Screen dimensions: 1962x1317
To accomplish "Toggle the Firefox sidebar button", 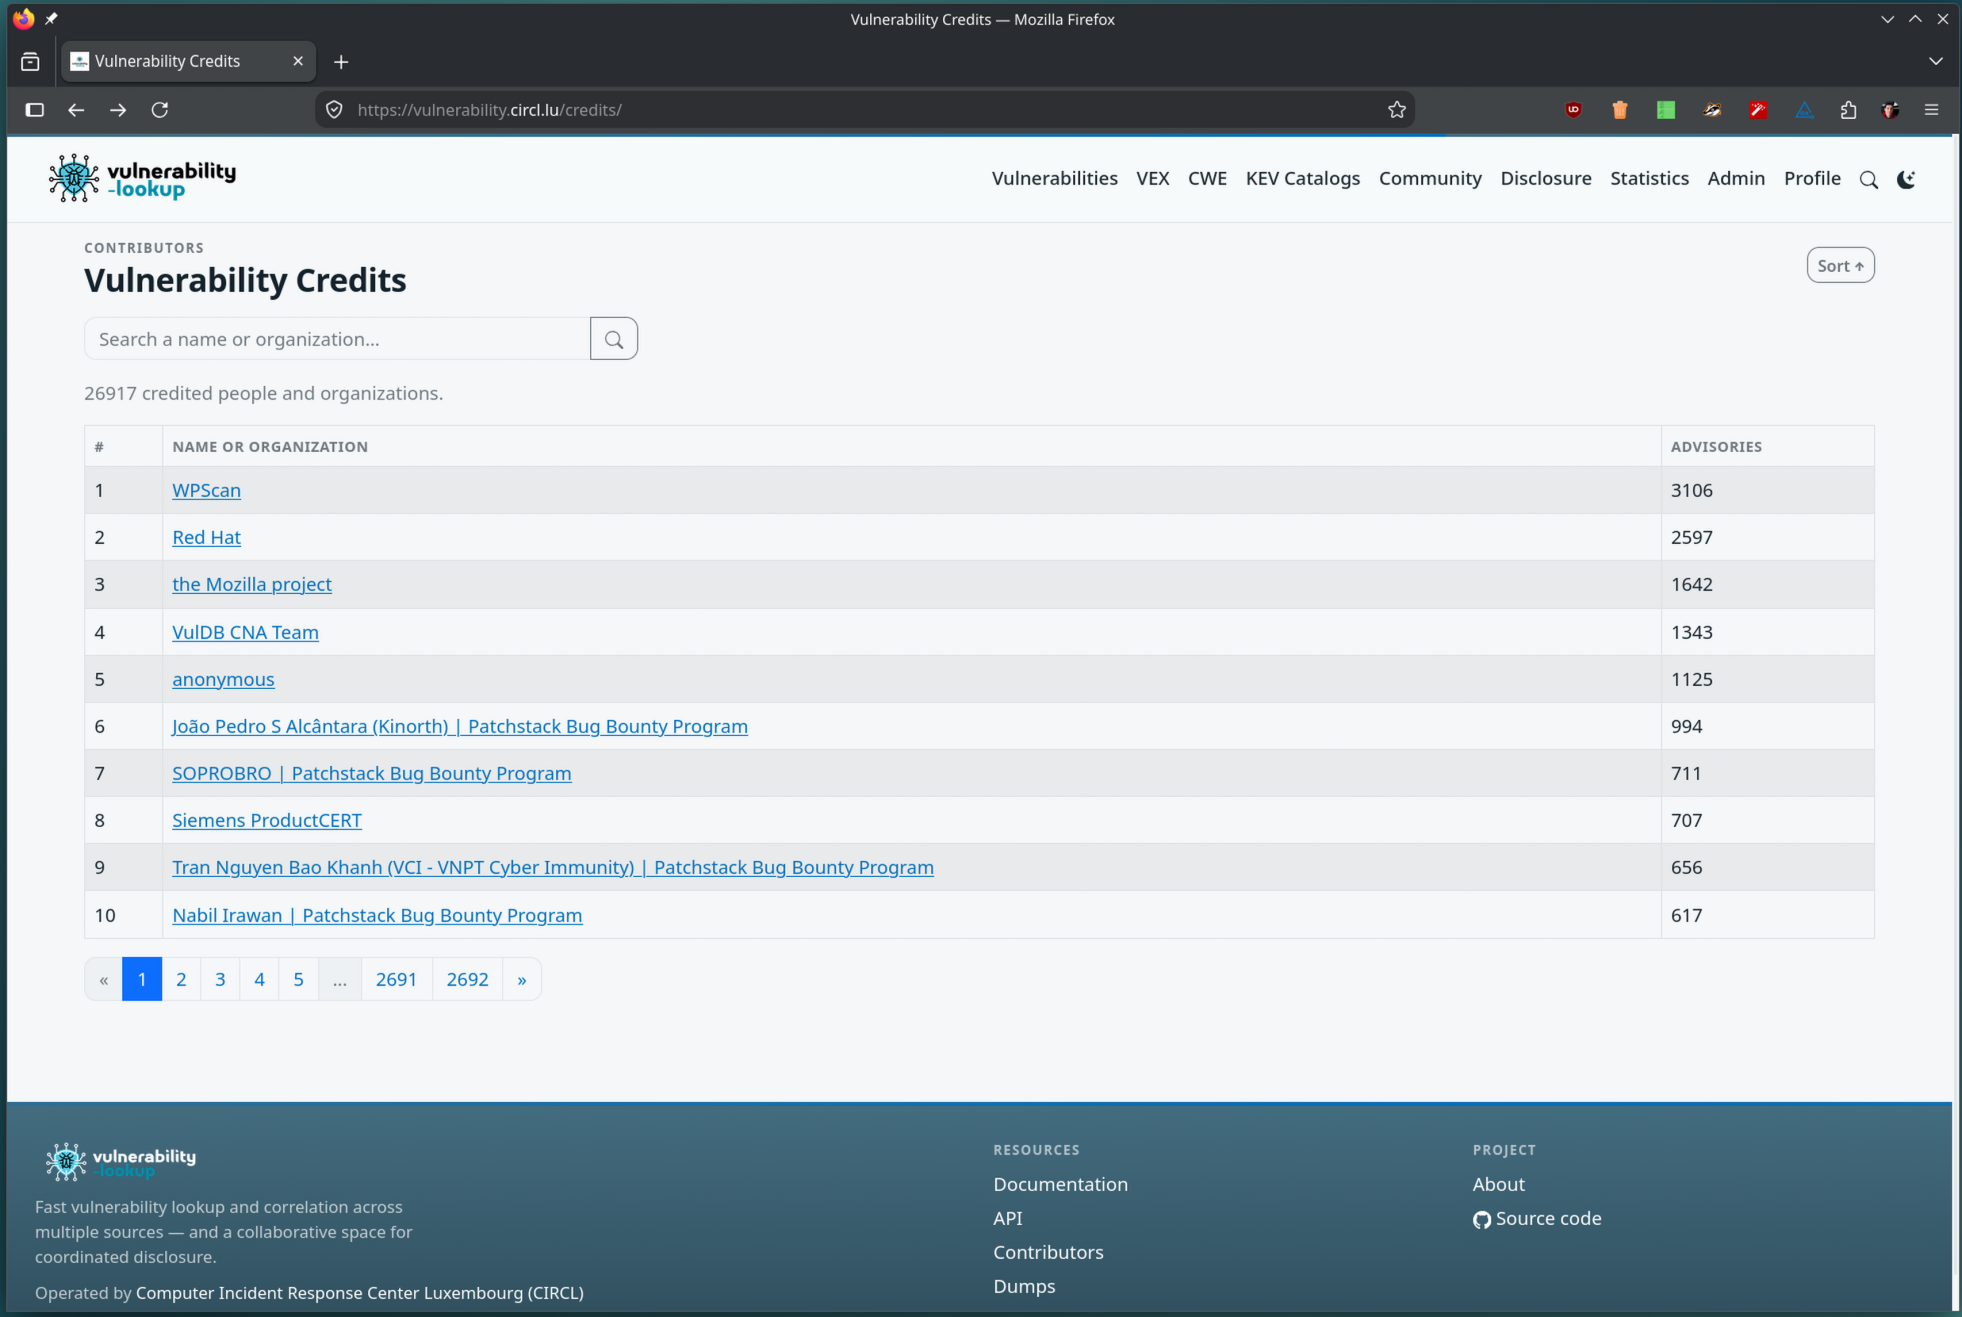I will [x=35, y=110].
